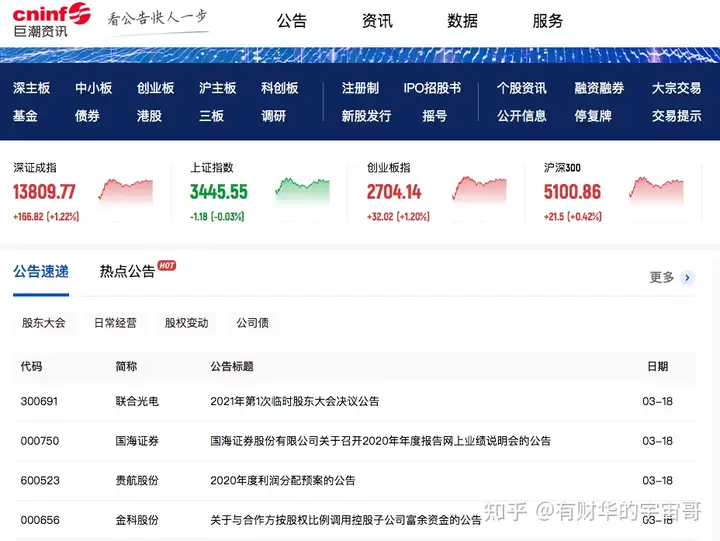Open the 公开信息 link

click(522, 116)
